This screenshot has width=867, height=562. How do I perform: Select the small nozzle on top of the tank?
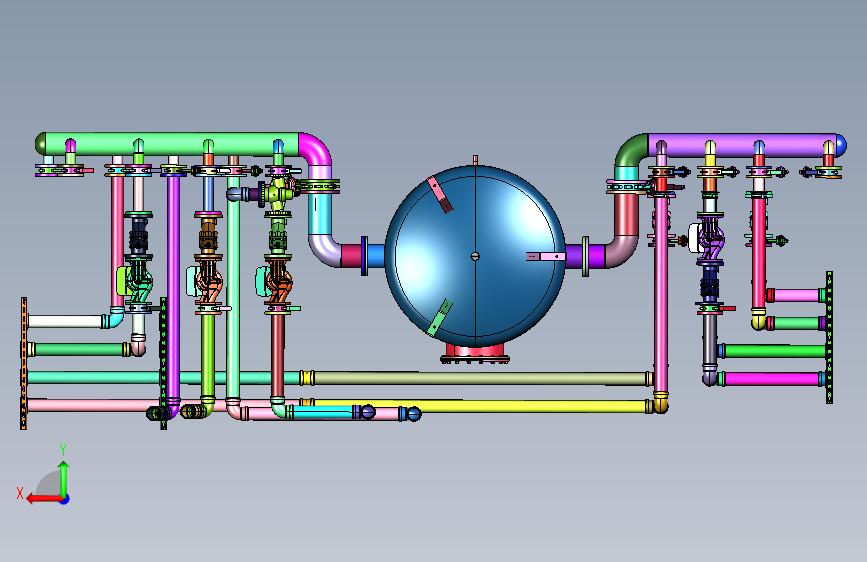(x=475, y=160)
